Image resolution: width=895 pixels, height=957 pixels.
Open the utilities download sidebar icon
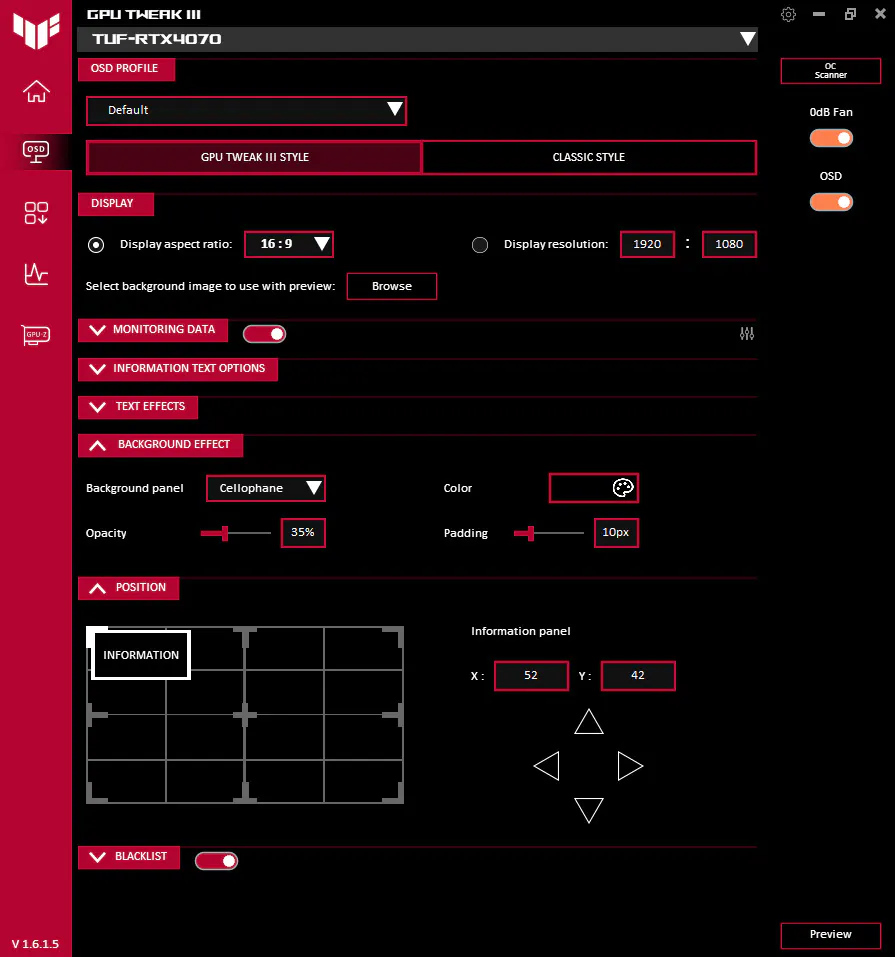tap(36, 213)
